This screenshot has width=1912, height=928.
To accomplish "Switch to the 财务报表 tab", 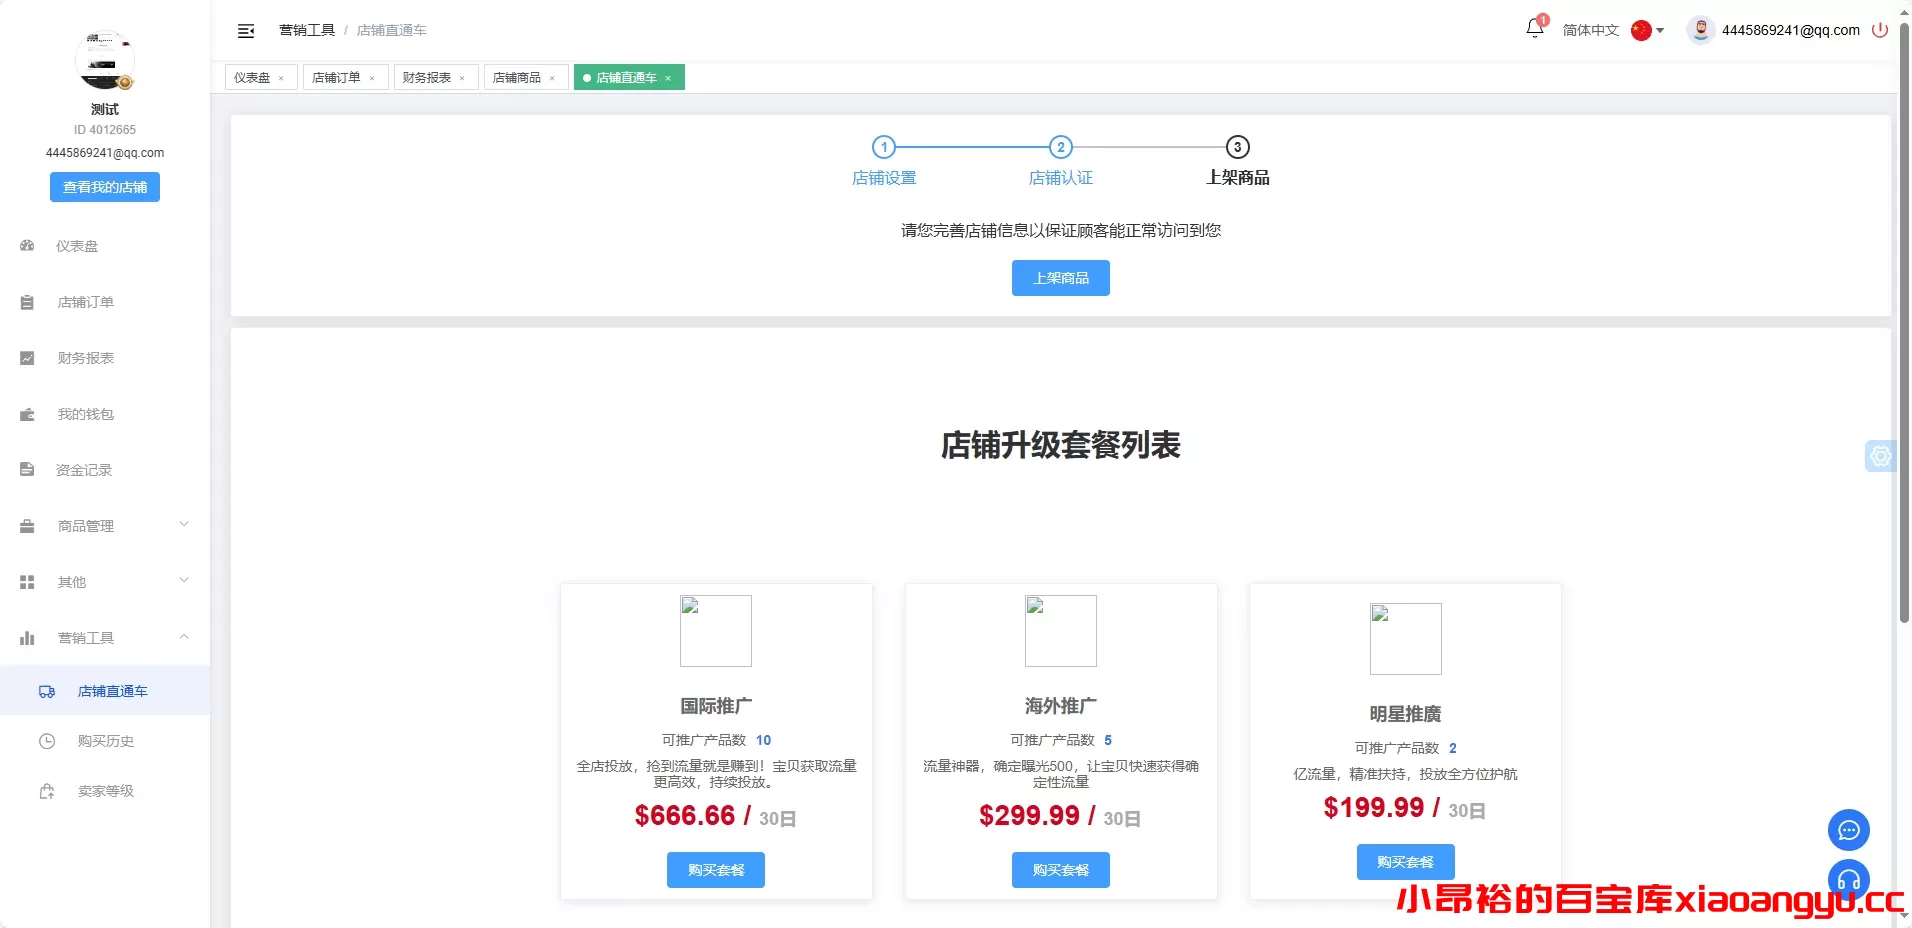I will point(427,77).
